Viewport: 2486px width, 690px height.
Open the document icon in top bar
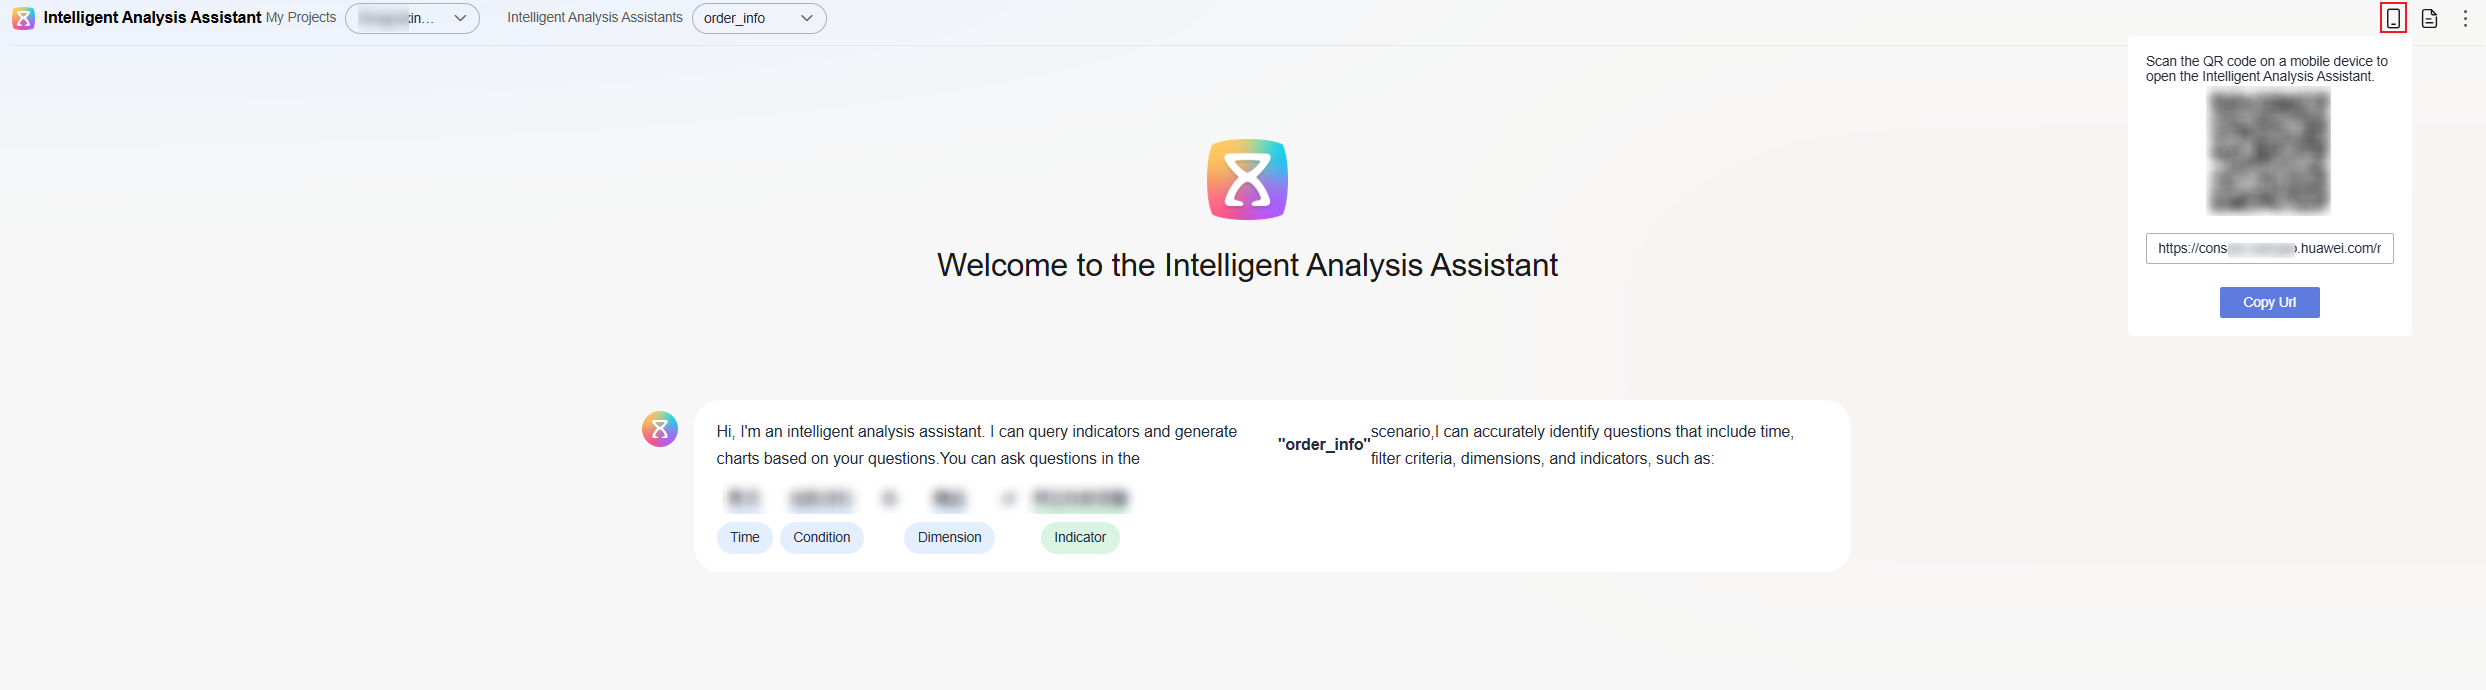(x=2429, y=18)
